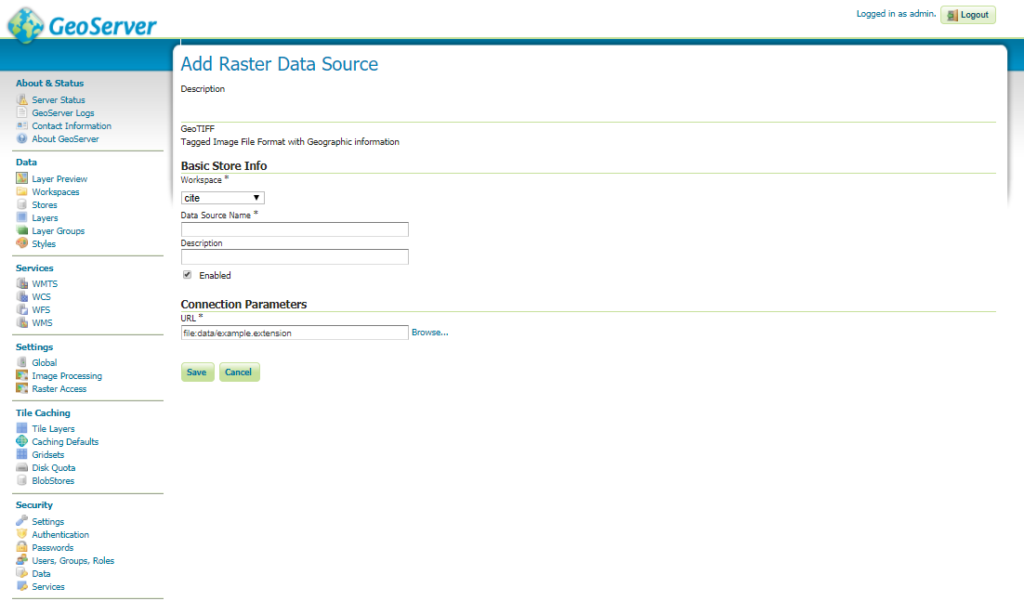Click the Save button
Viewport: 1024px width, 601px height.
pos(196,371)
